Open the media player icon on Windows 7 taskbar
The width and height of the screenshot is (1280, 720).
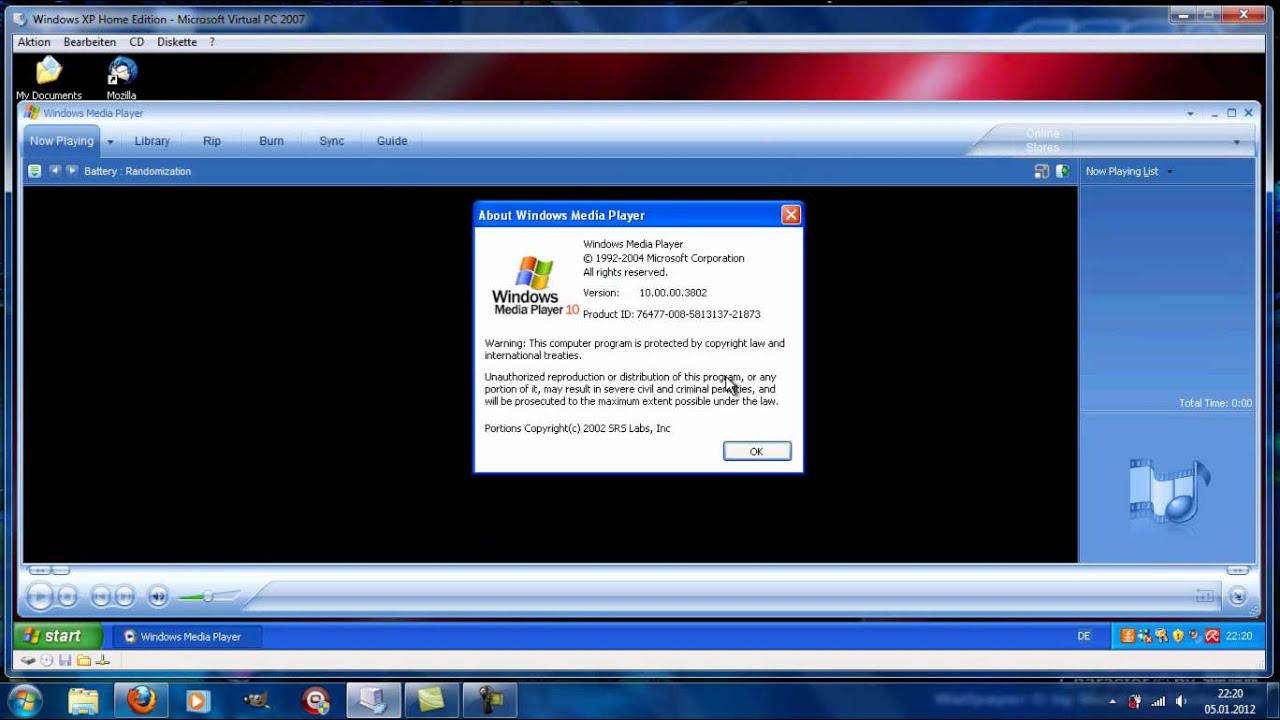pyautogui.click(x=197, y=700)
